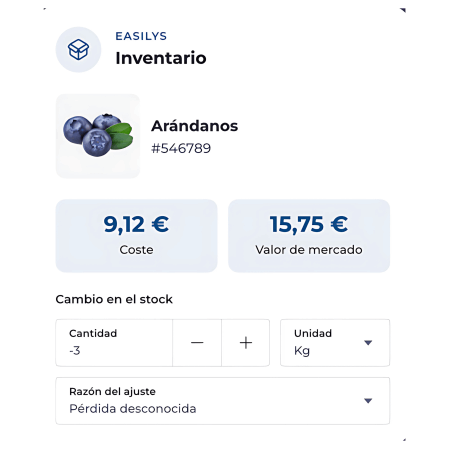Screen dimensions: 449x449
Task: Click the blueberries product thumbnail
Action: [x=98, y=136]
